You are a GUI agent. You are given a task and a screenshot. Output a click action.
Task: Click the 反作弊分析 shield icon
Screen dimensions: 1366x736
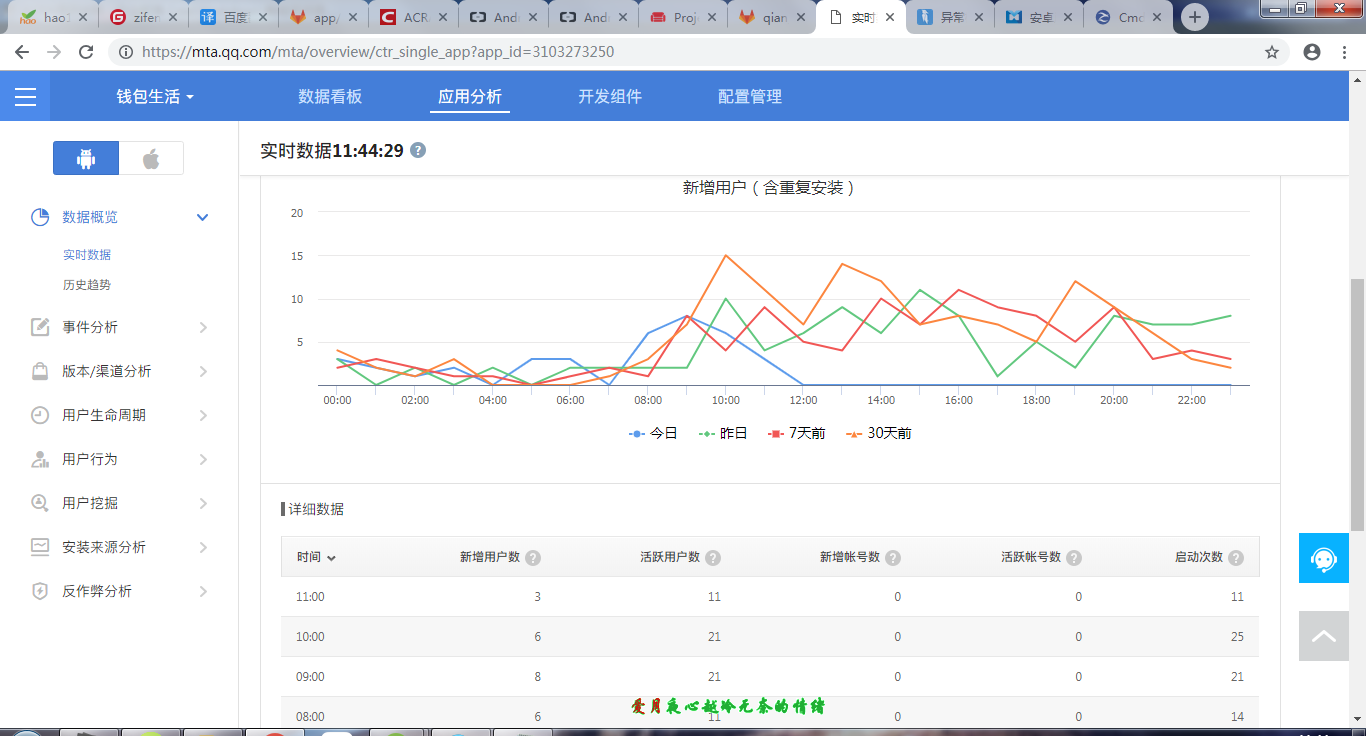tap(40, 591)
